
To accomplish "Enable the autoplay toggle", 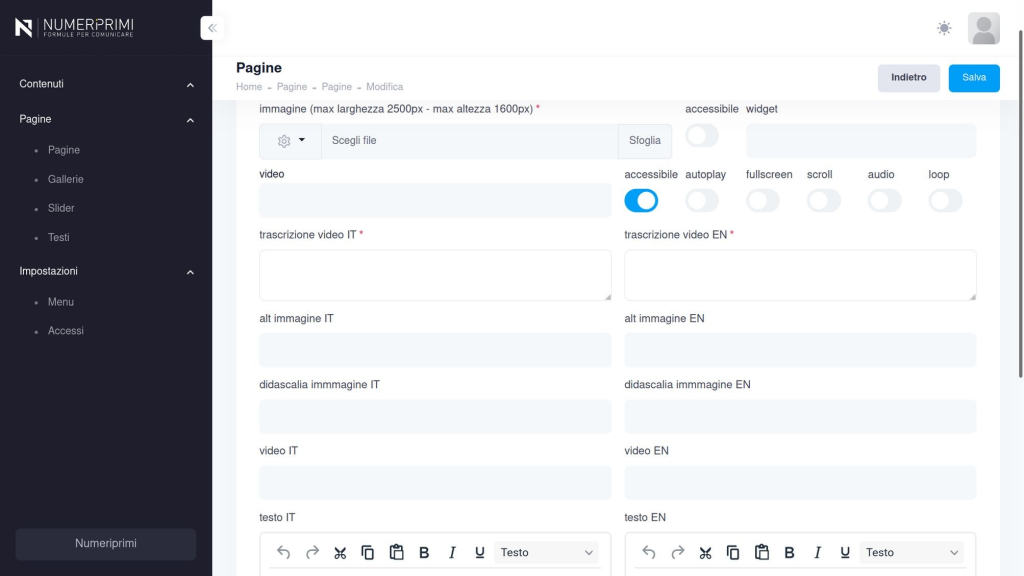I will [702, 200].
